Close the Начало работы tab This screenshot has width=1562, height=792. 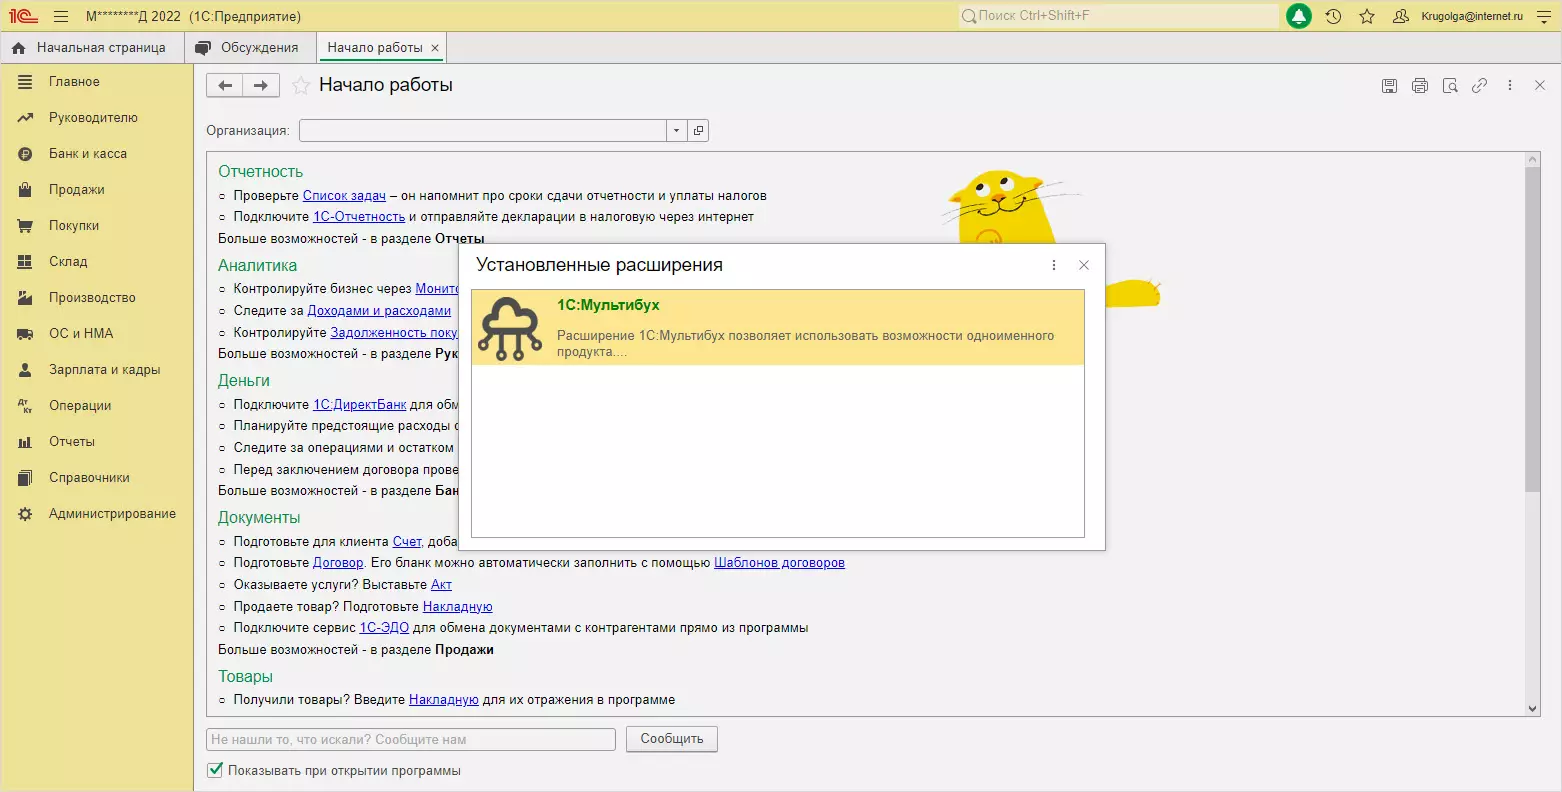point(435,48)
